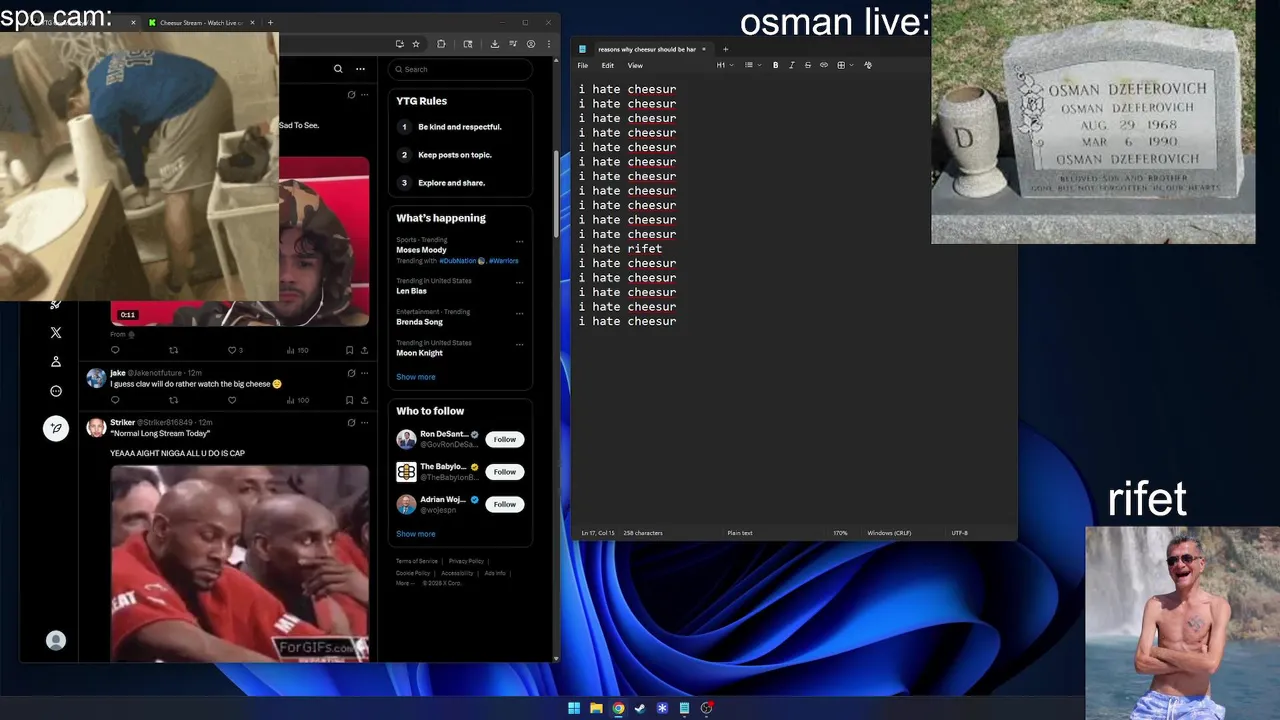Expand the table insert dropdown
The height and width of the screenshot is (720, 1280).
pyautogui.click(x=844, y=65)
